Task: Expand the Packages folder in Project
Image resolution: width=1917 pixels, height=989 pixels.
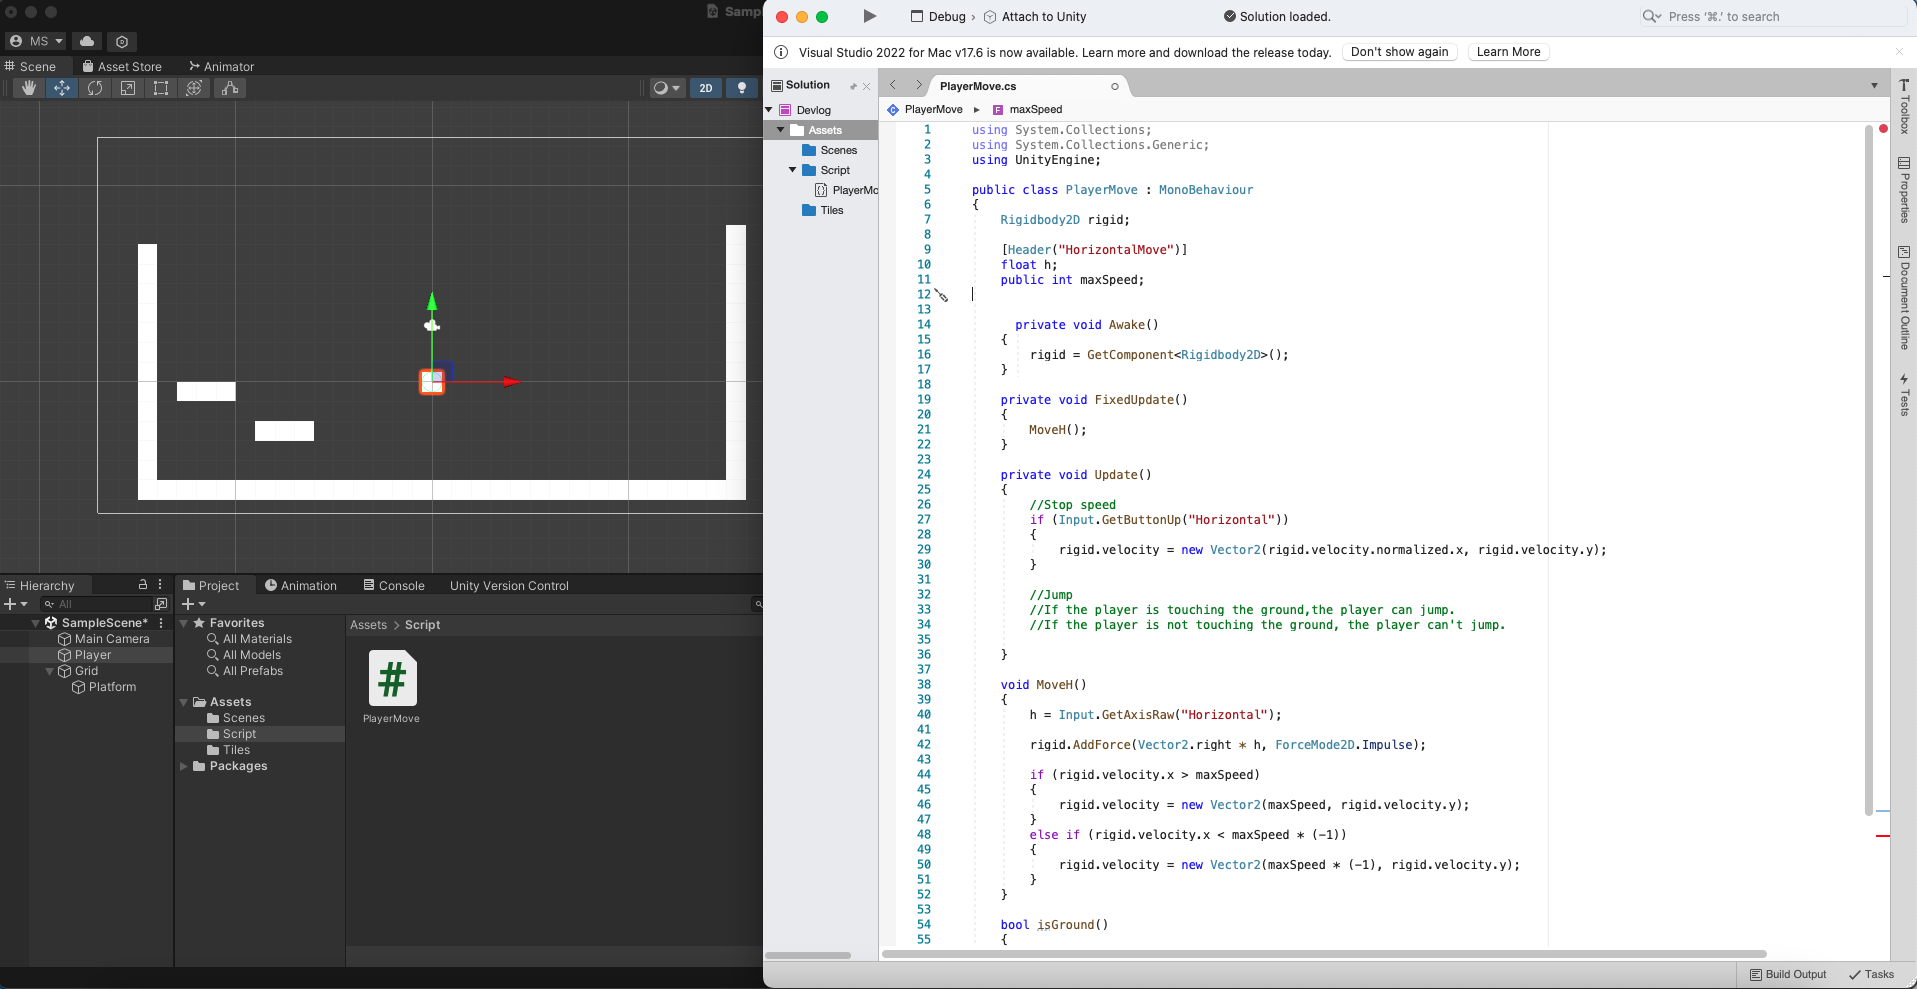Action: (184, 766)
